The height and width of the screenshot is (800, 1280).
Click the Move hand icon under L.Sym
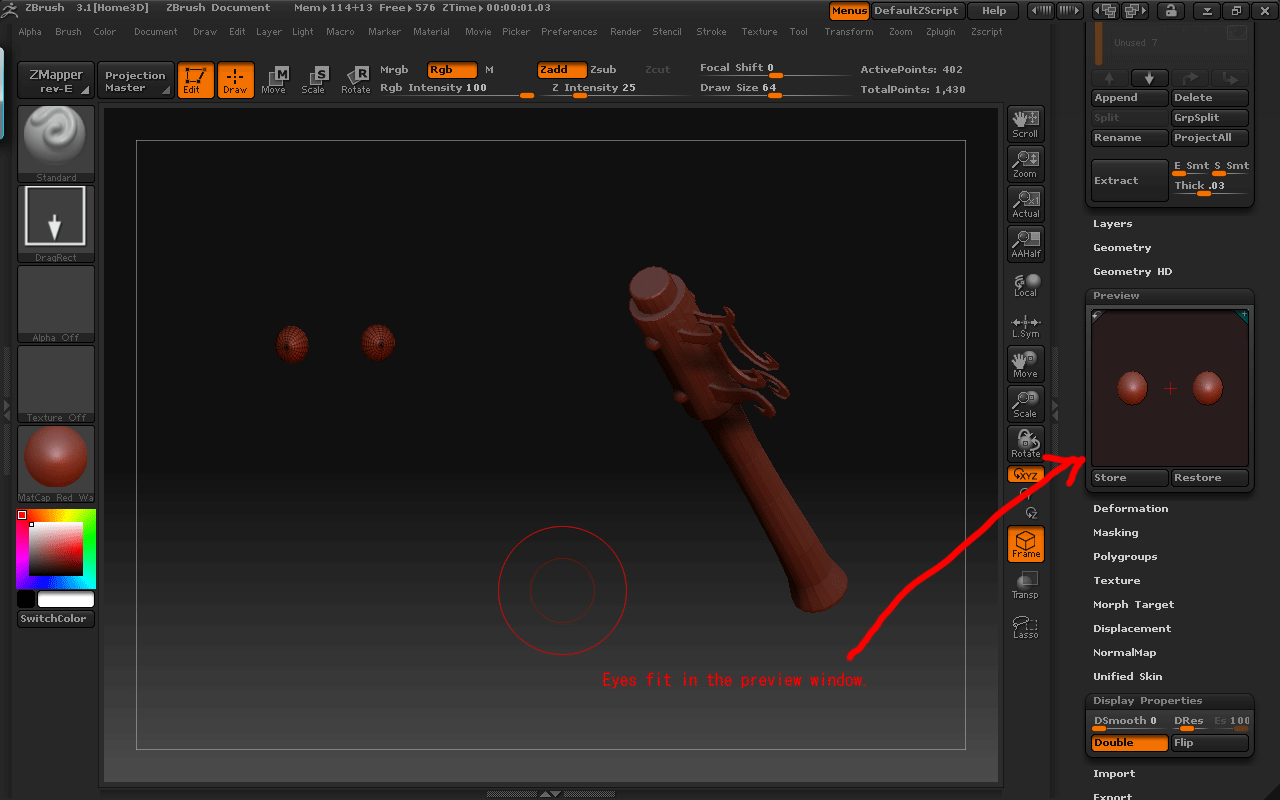[1025, 364]
